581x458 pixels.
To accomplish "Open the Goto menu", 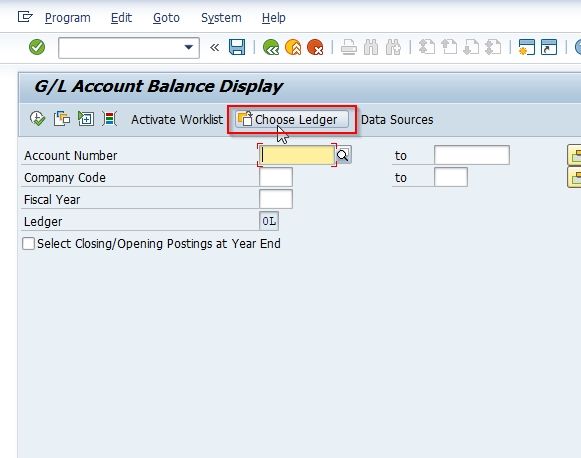I will (x=166, y=18).
